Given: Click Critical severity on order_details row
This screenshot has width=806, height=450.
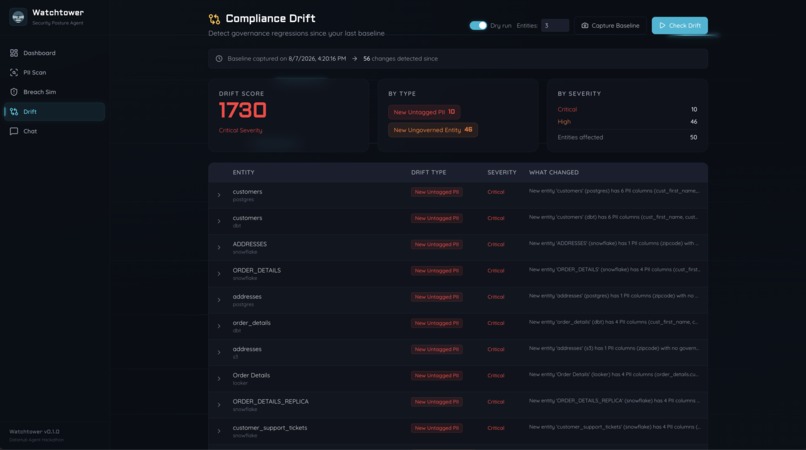Looking at the screenshot, I should tap(496, 323).
